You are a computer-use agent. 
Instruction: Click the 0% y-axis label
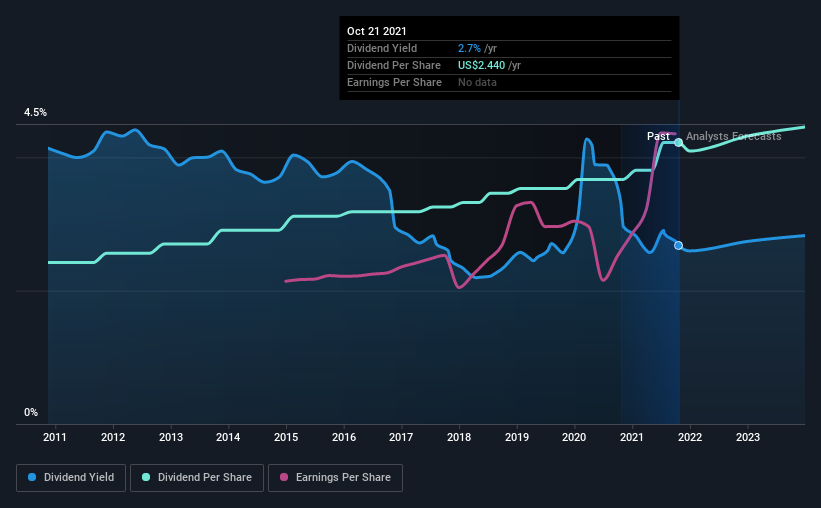[31, 413]
